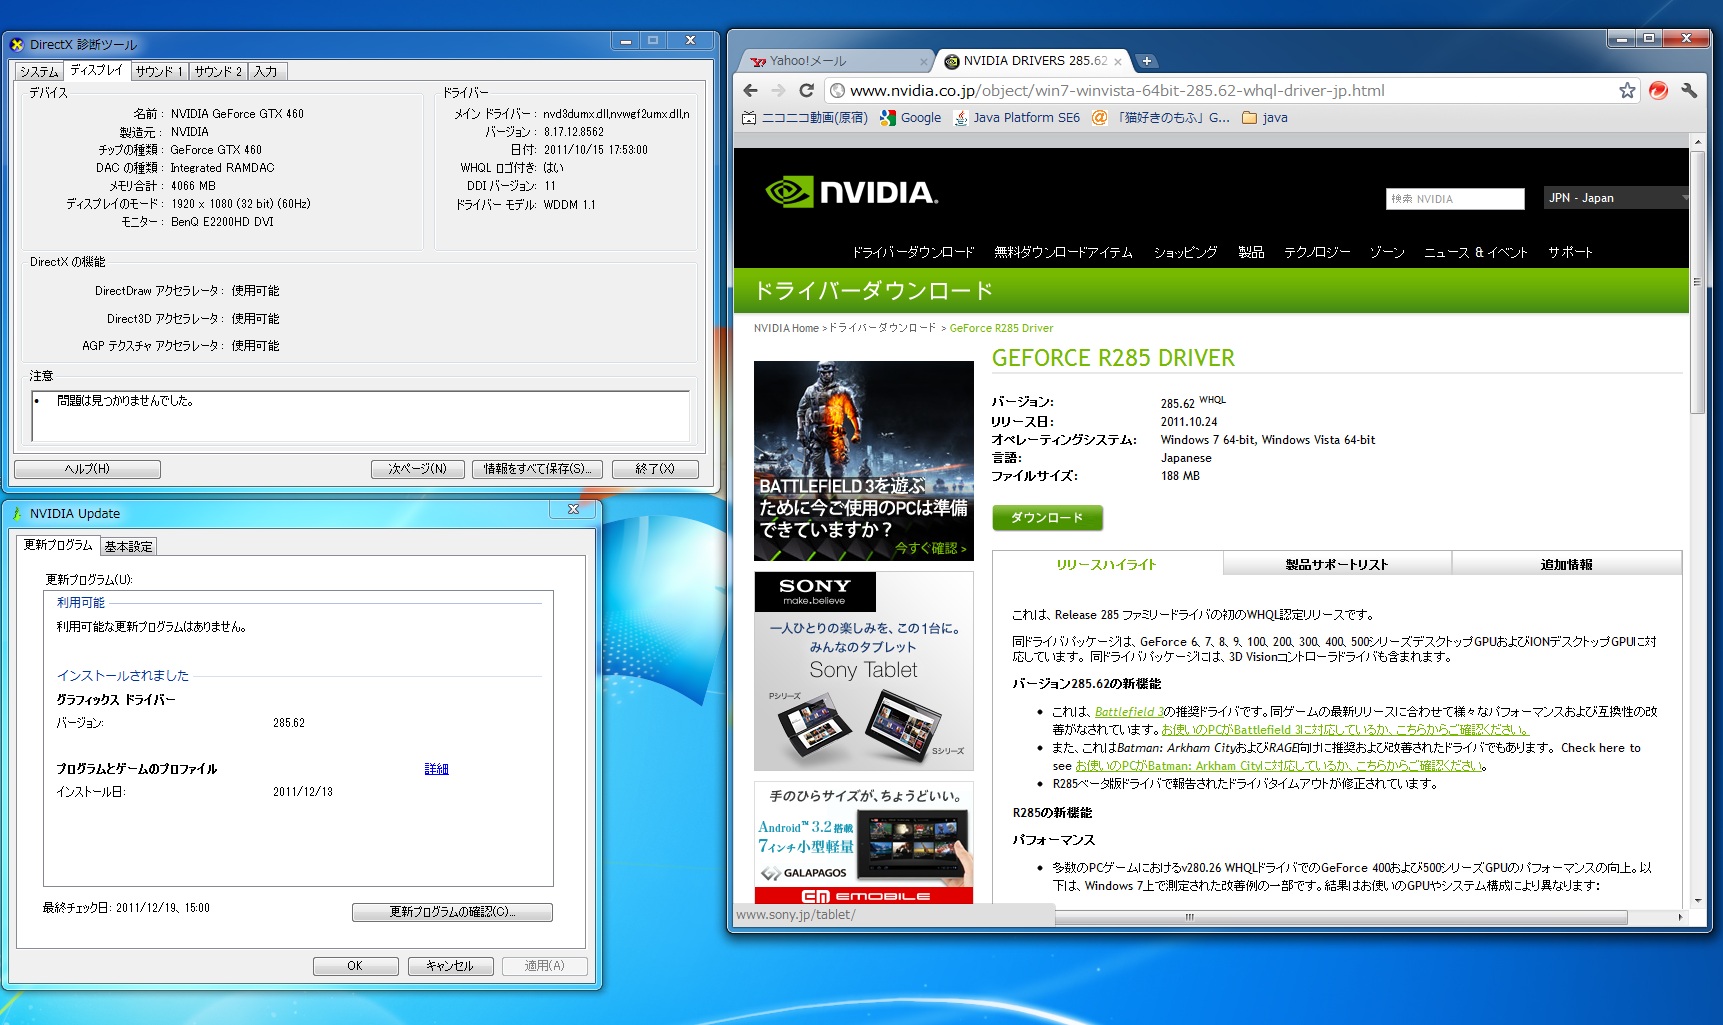Click the Chrome reload page icon
Viewport: 1723px width, 1025px height.
806,90
